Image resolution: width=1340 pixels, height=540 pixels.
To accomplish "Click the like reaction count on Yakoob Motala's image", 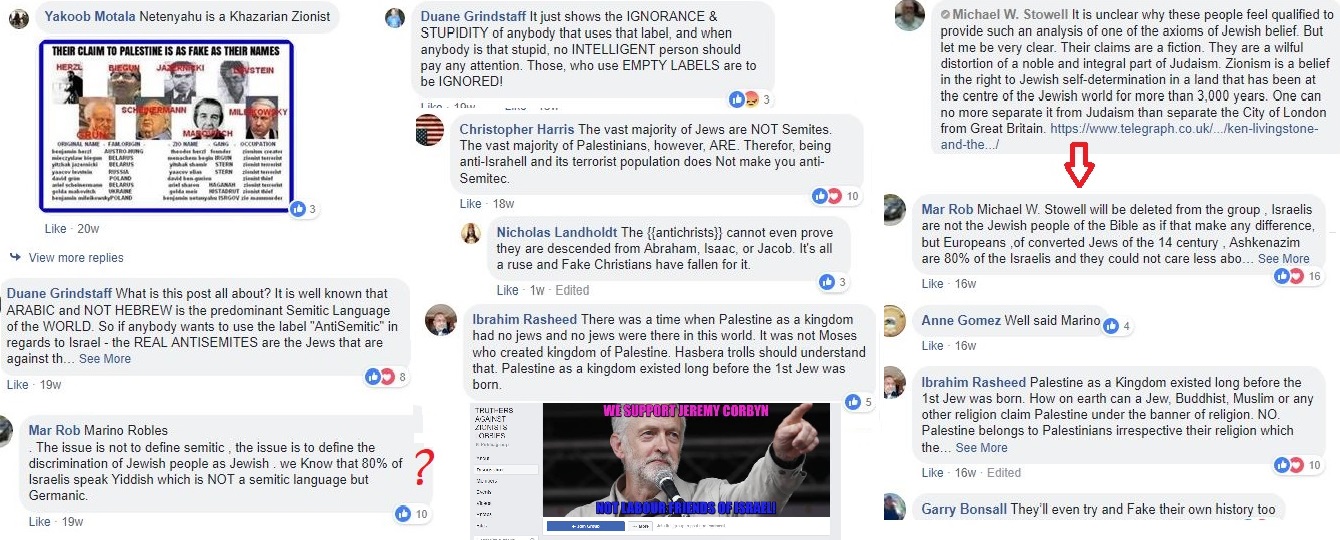I will point(304,209).
